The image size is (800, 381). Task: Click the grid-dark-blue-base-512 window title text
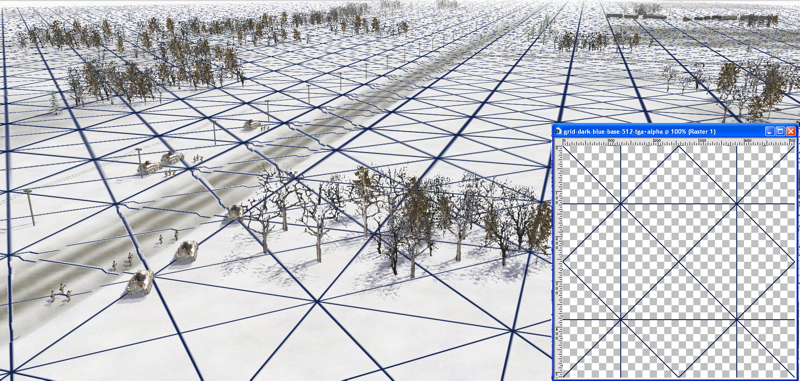pos(639,132)
